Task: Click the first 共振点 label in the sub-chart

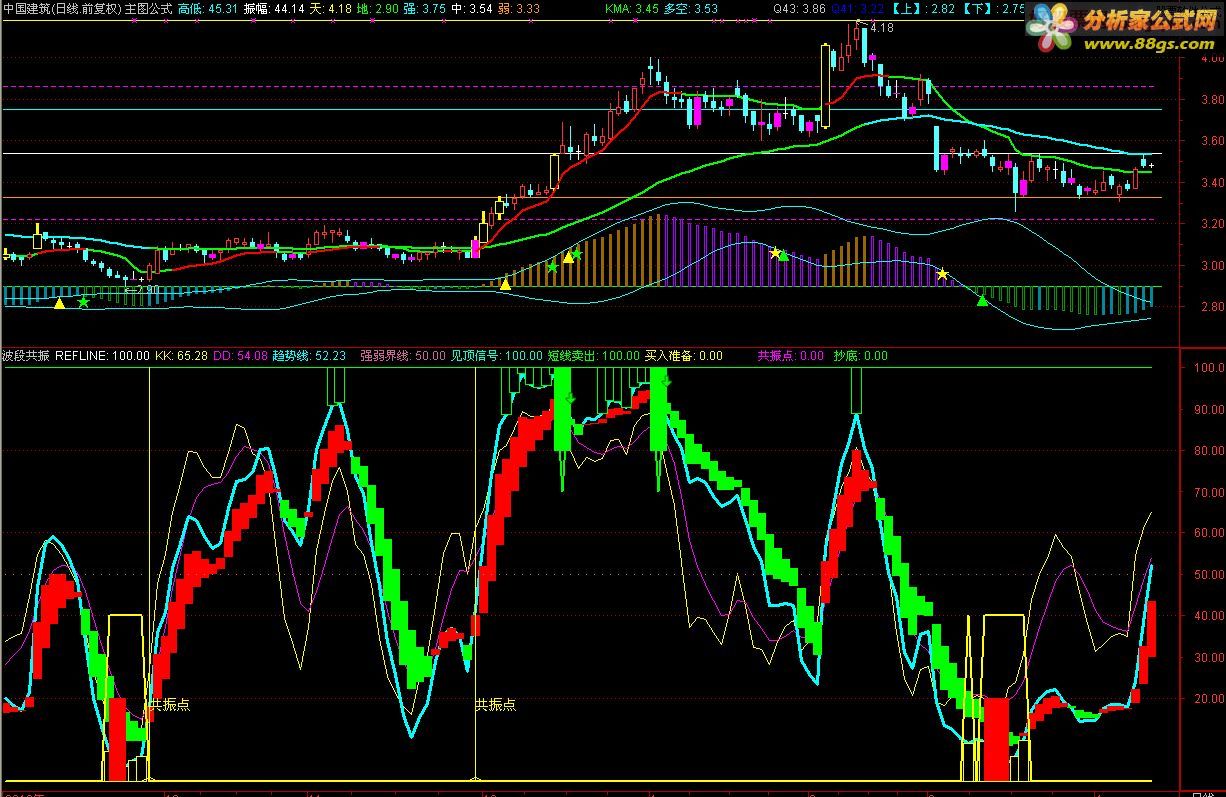Action: tap(170, 704)
